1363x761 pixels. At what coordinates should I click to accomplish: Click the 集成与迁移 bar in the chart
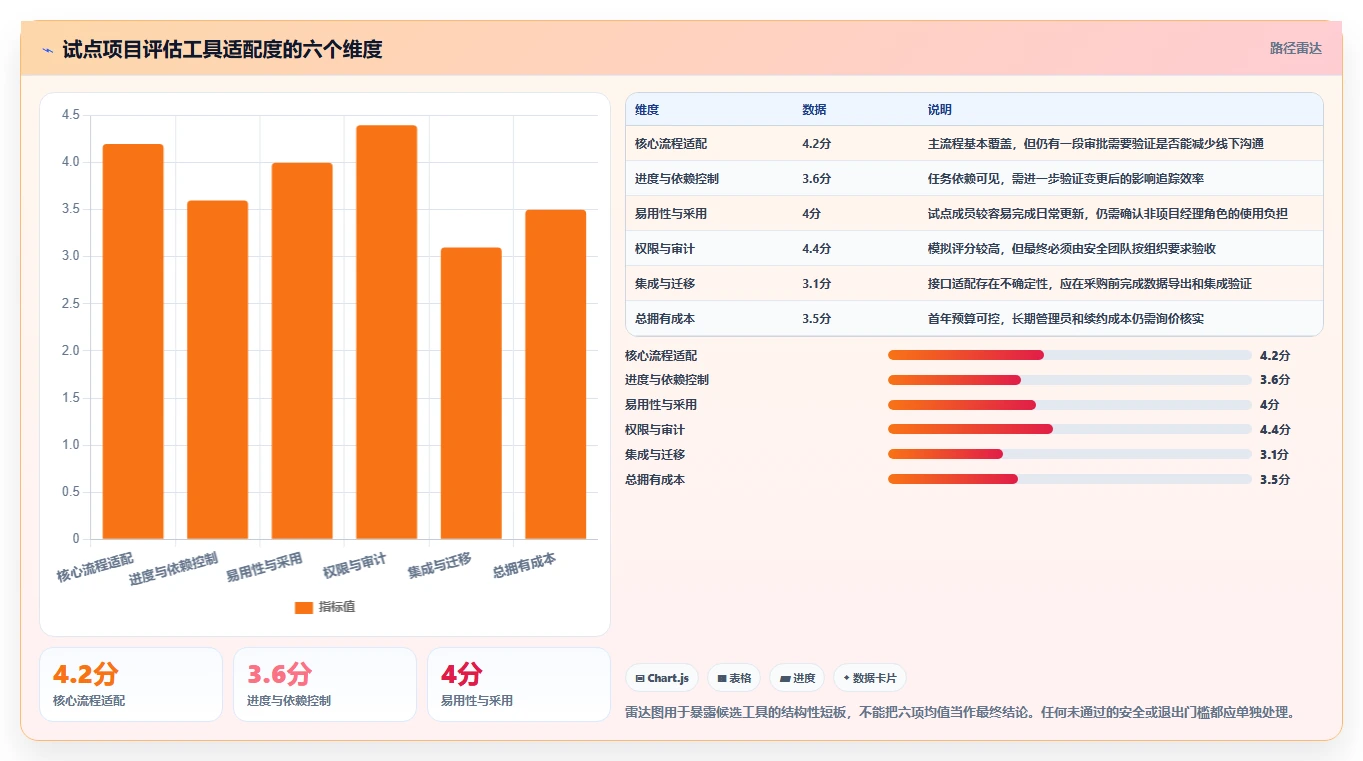coord(471,393)
